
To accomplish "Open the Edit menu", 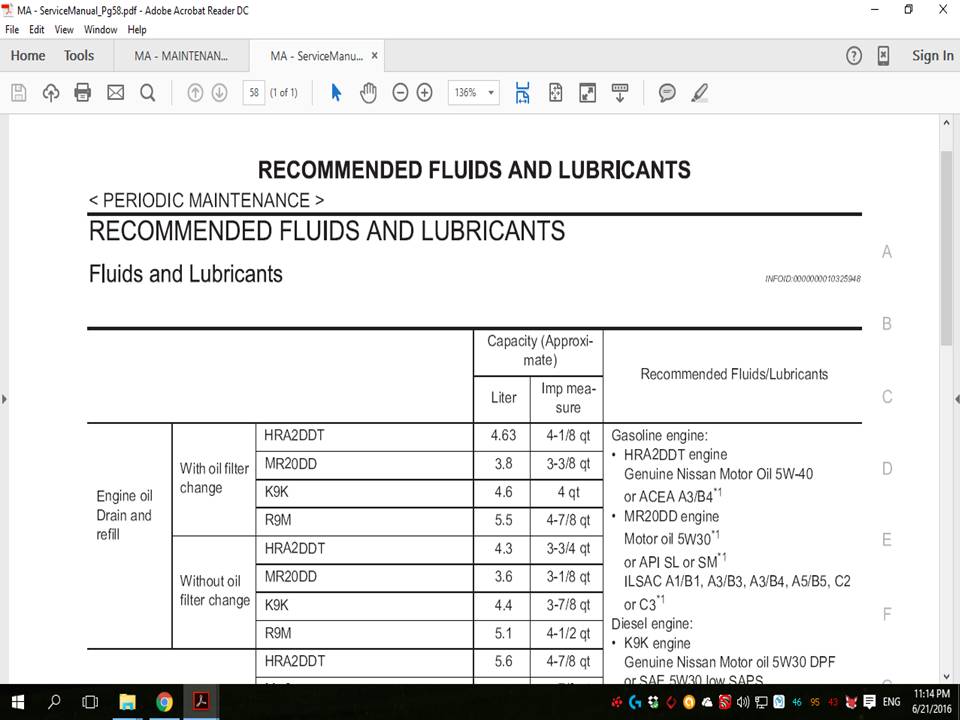I will tap(37, 30).
